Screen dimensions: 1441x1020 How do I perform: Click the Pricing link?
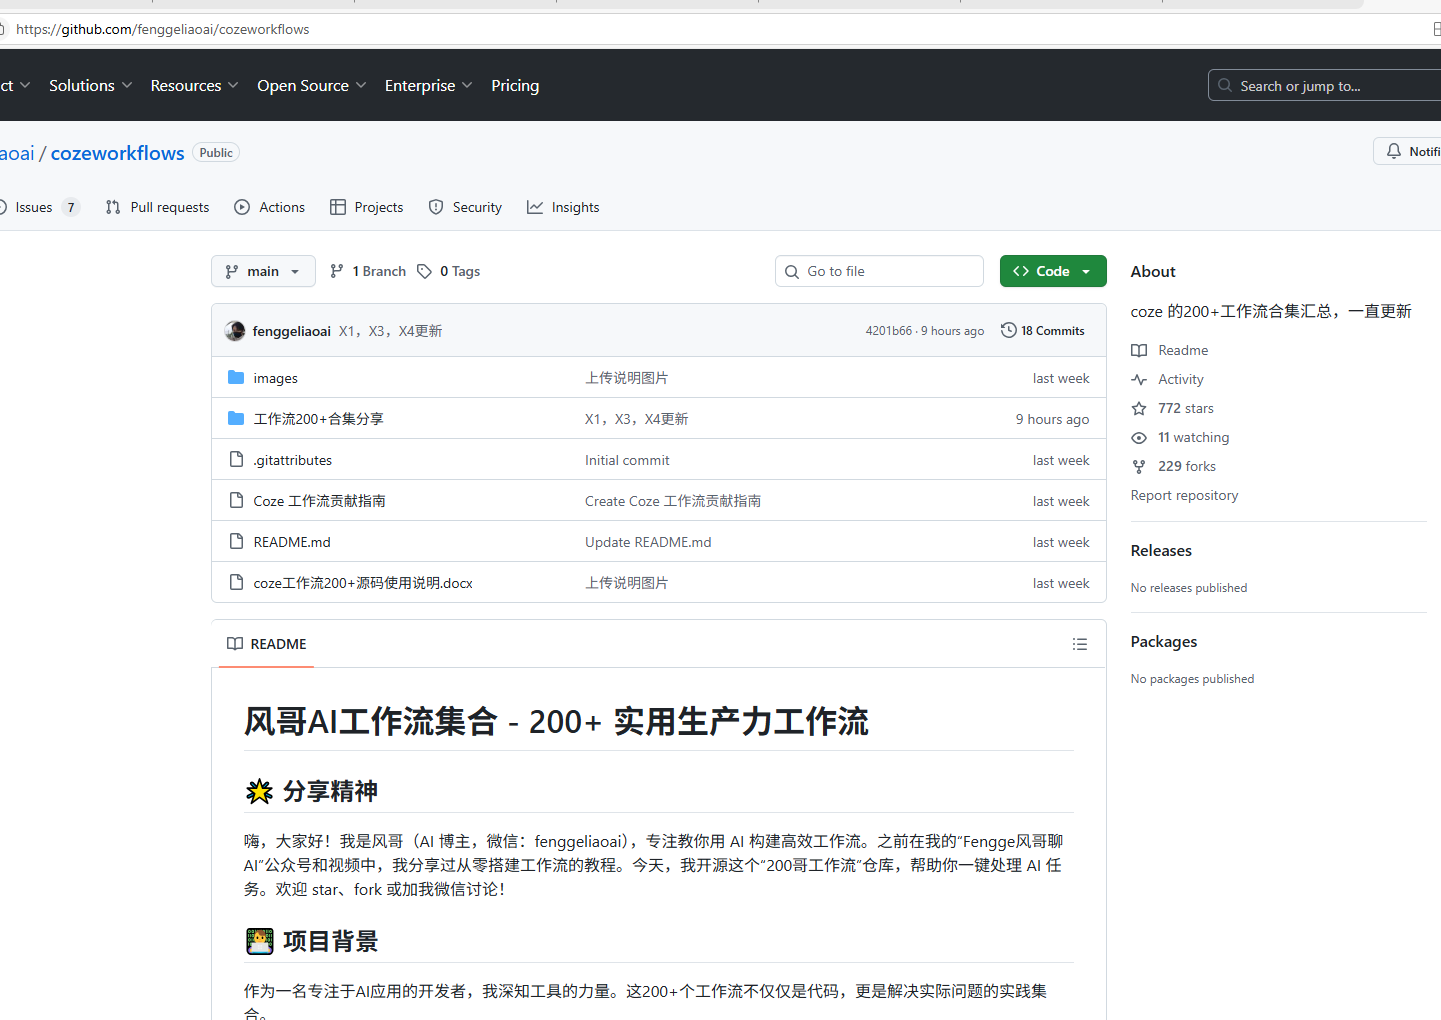click(515, 86)
